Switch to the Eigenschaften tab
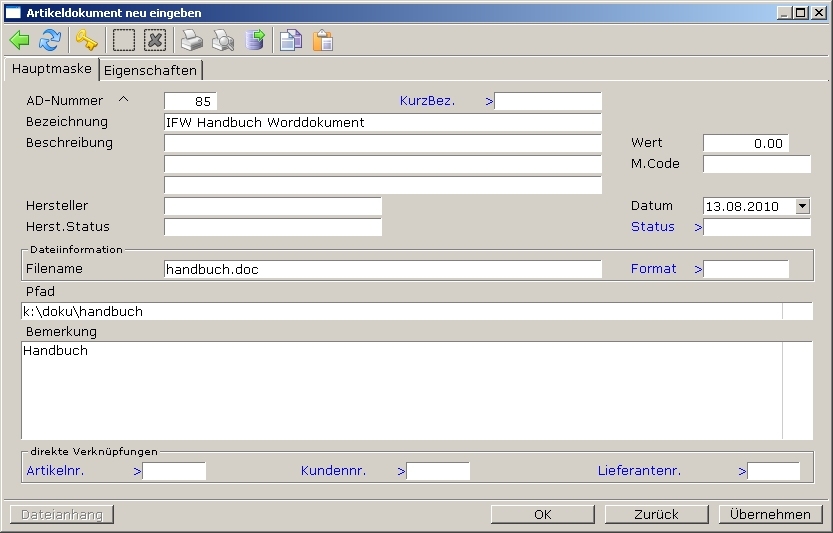The image size is (833, 533). click(x=150, y=71)
